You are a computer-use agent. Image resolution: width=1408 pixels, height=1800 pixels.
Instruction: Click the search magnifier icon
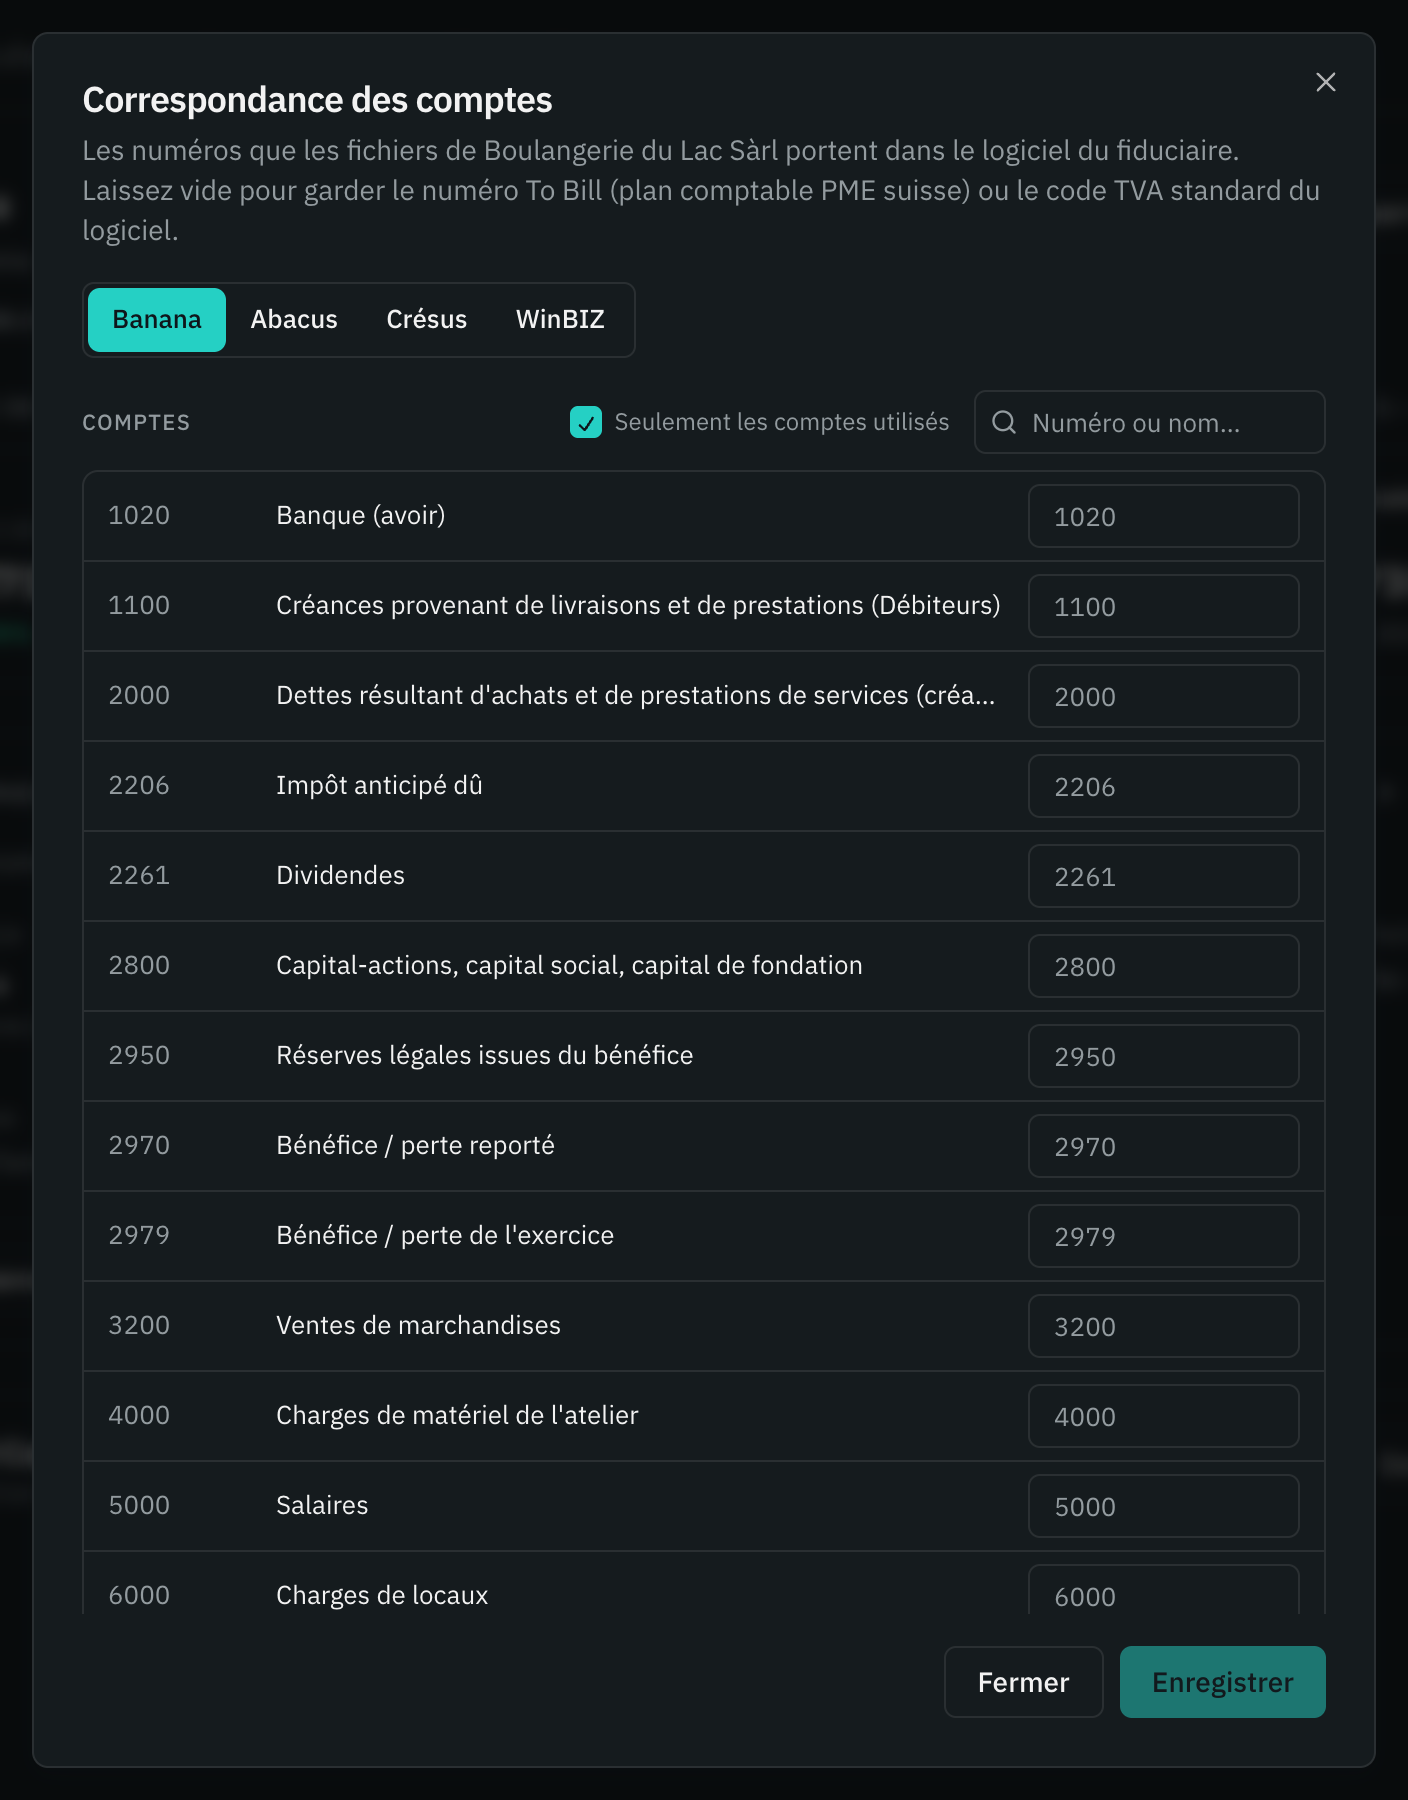tap(1003, 422)
